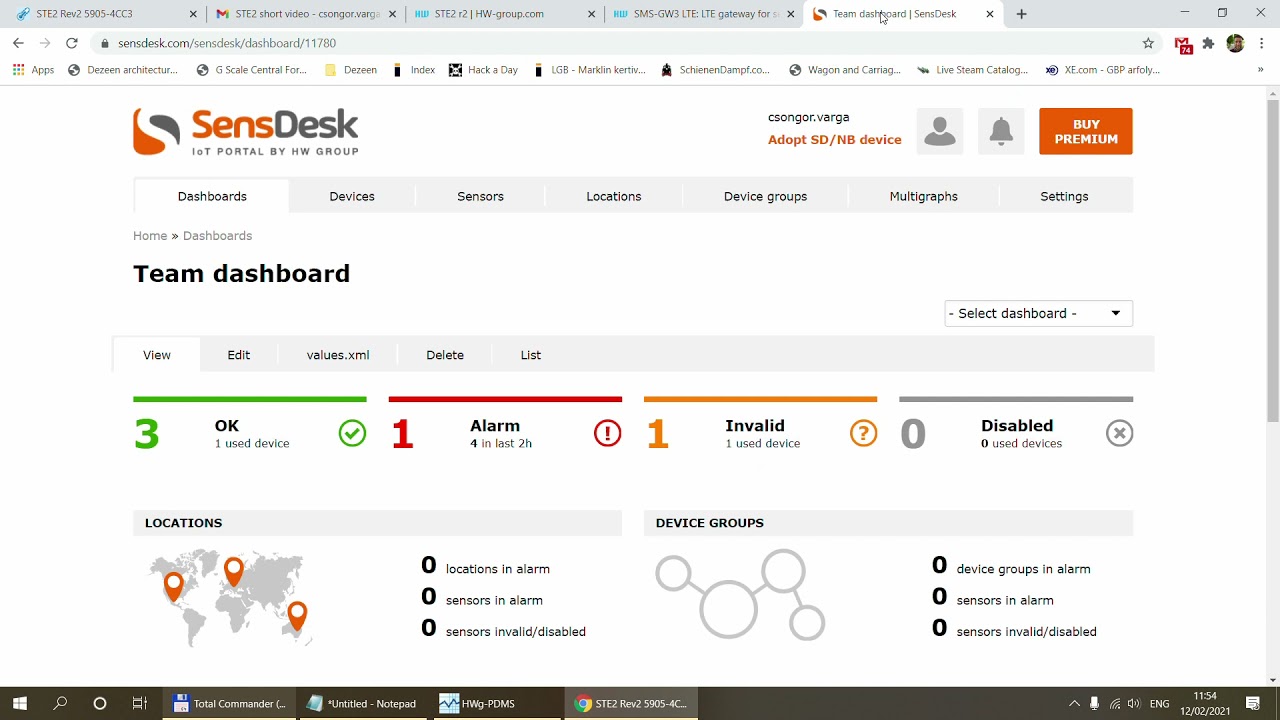Close the Team dashboard SensDesk tab

click(990, 14)
